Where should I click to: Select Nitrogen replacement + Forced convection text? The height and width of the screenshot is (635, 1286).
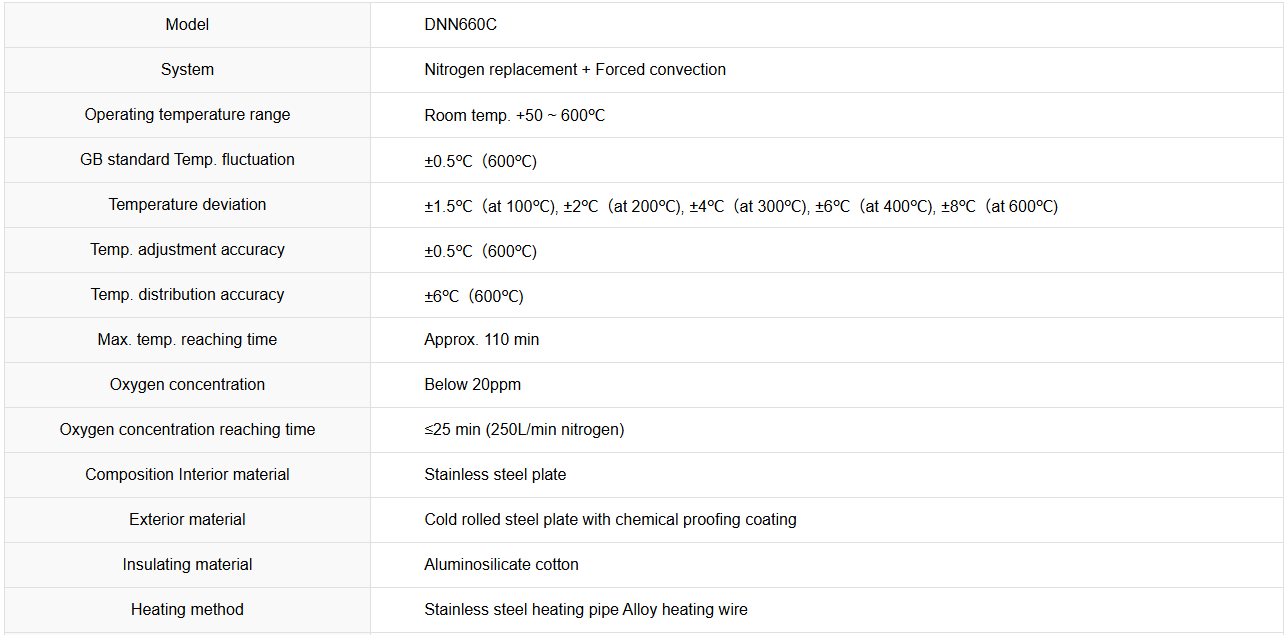point(575,70)
